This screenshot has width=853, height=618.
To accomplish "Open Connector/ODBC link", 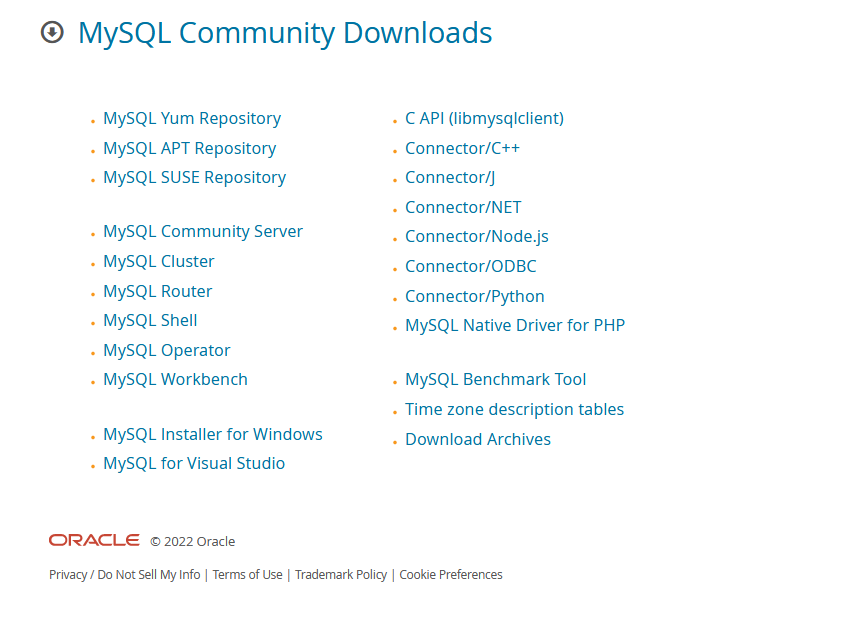I will [x=471, y=266].
